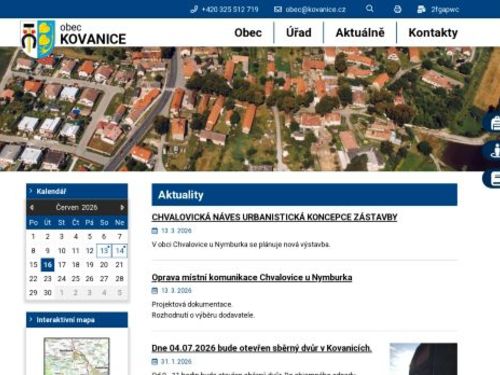Select day 9 in calendar
Screen dimensions: 500x375
click(48, 251)
